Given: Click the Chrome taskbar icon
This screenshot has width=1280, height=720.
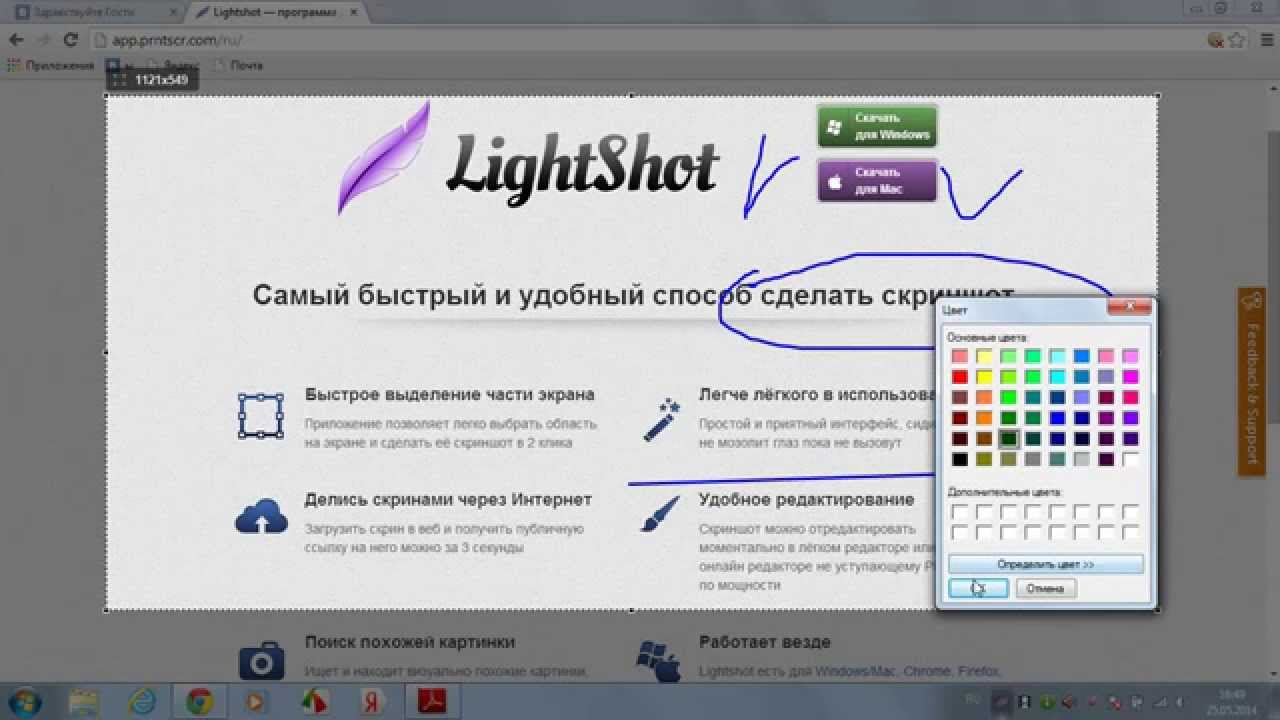Looking at the screenshot, I should tap(200, 701).
